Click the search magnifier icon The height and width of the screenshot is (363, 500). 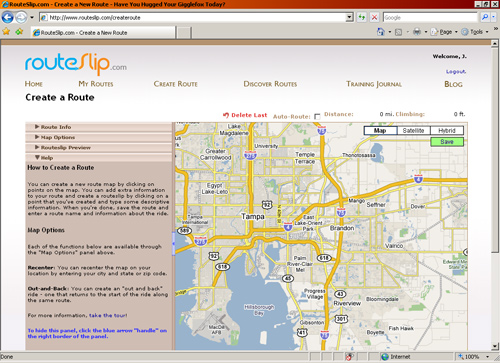pyautogui.click(x=485, y=17)
